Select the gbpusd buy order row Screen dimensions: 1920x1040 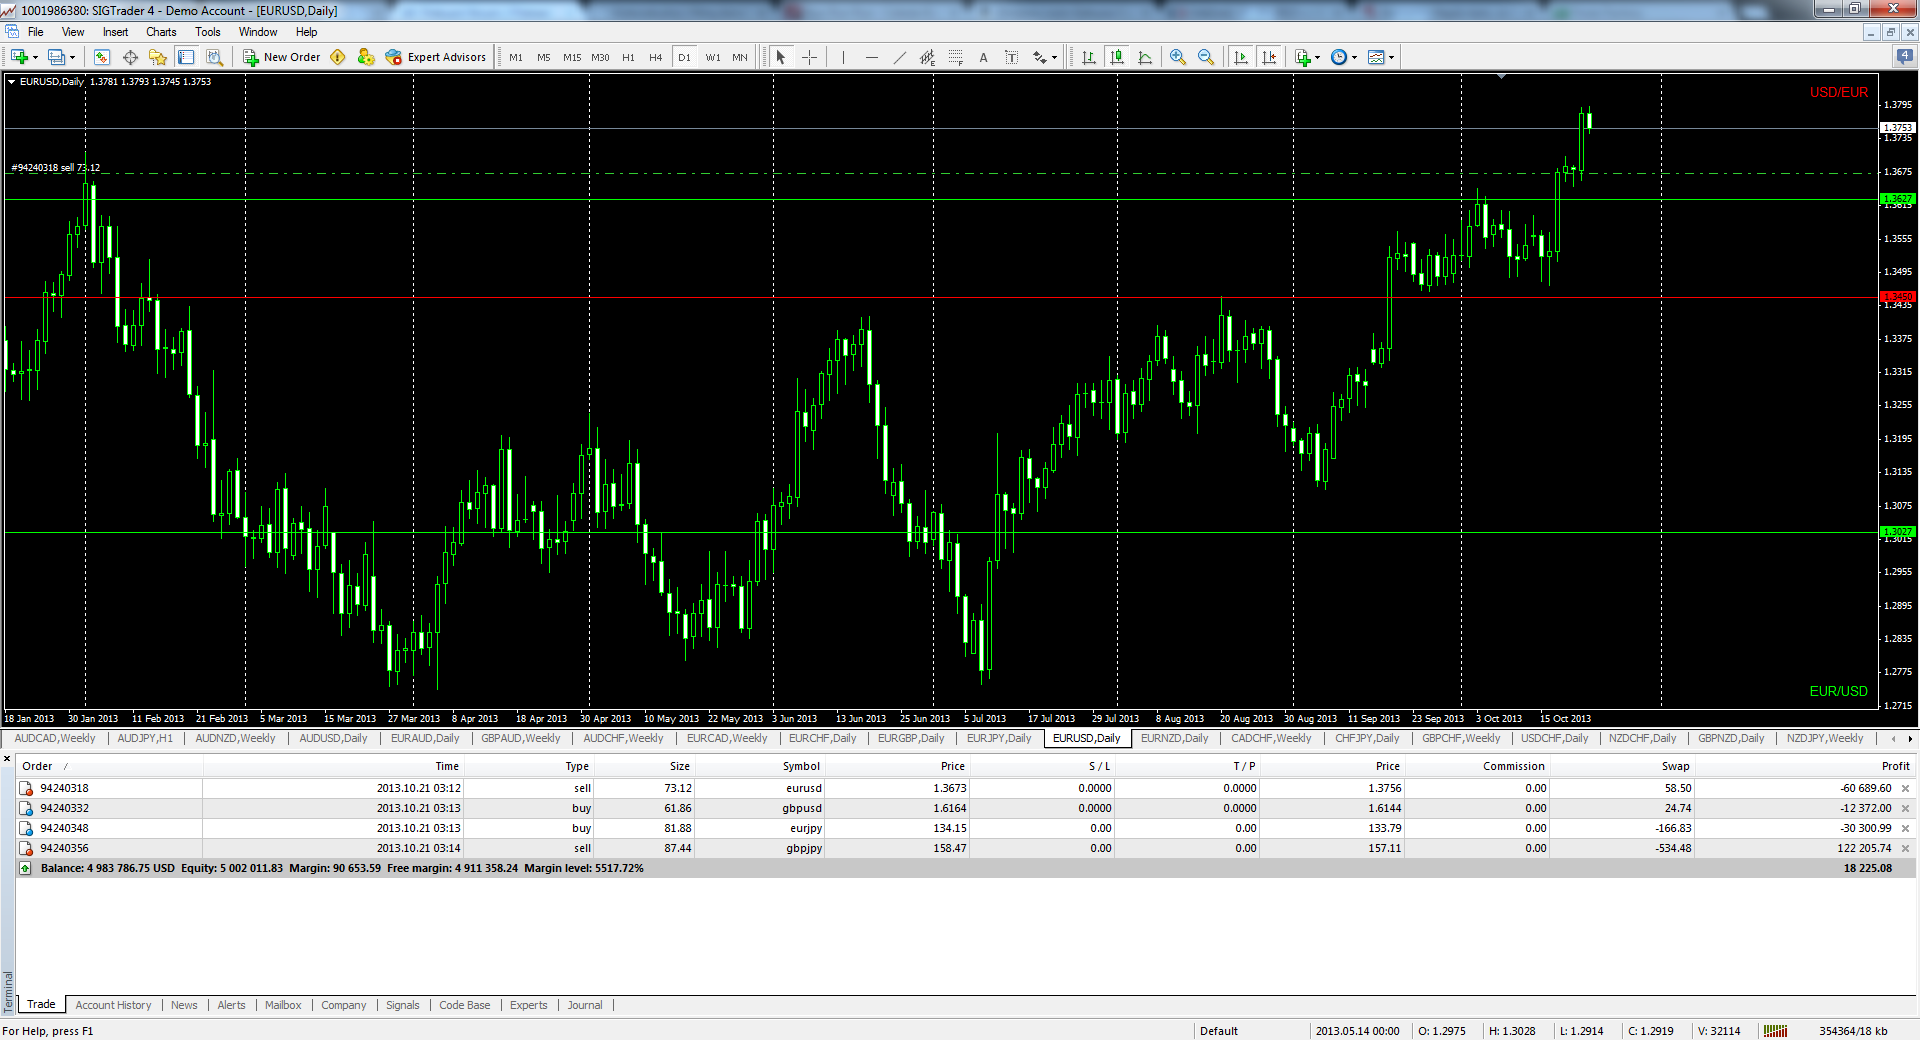(965, 808)
